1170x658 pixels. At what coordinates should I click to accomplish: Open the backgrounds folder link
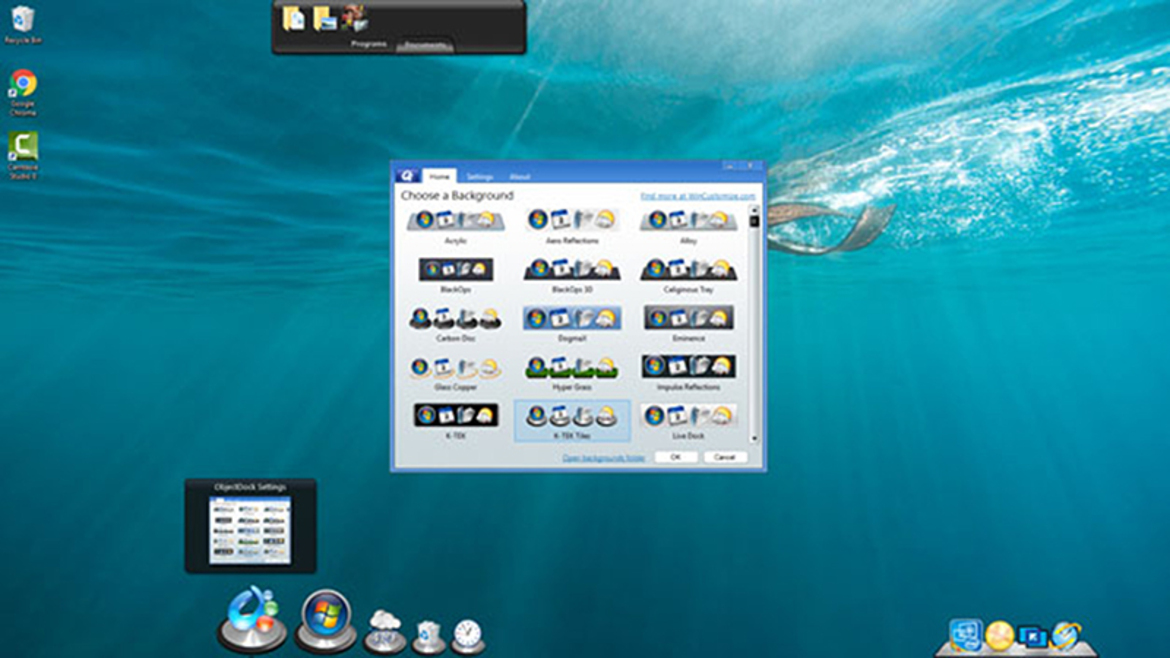tap(604, 457)
